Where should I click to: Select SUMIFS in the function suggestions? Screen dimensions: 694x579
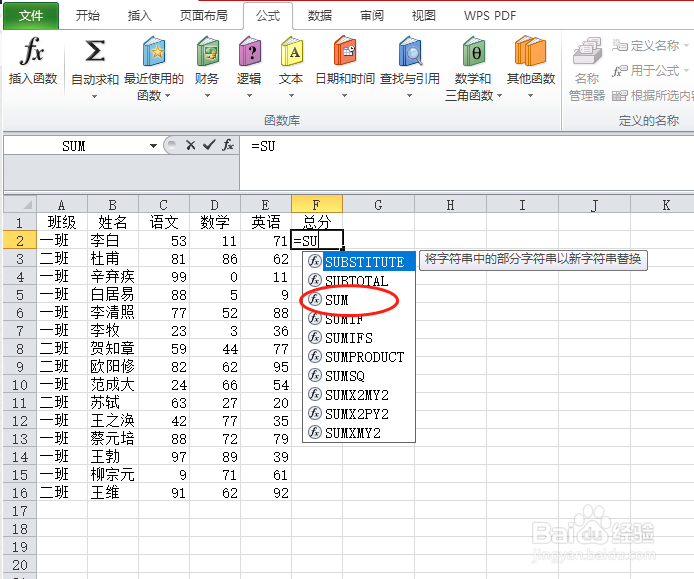click(359, 338)
